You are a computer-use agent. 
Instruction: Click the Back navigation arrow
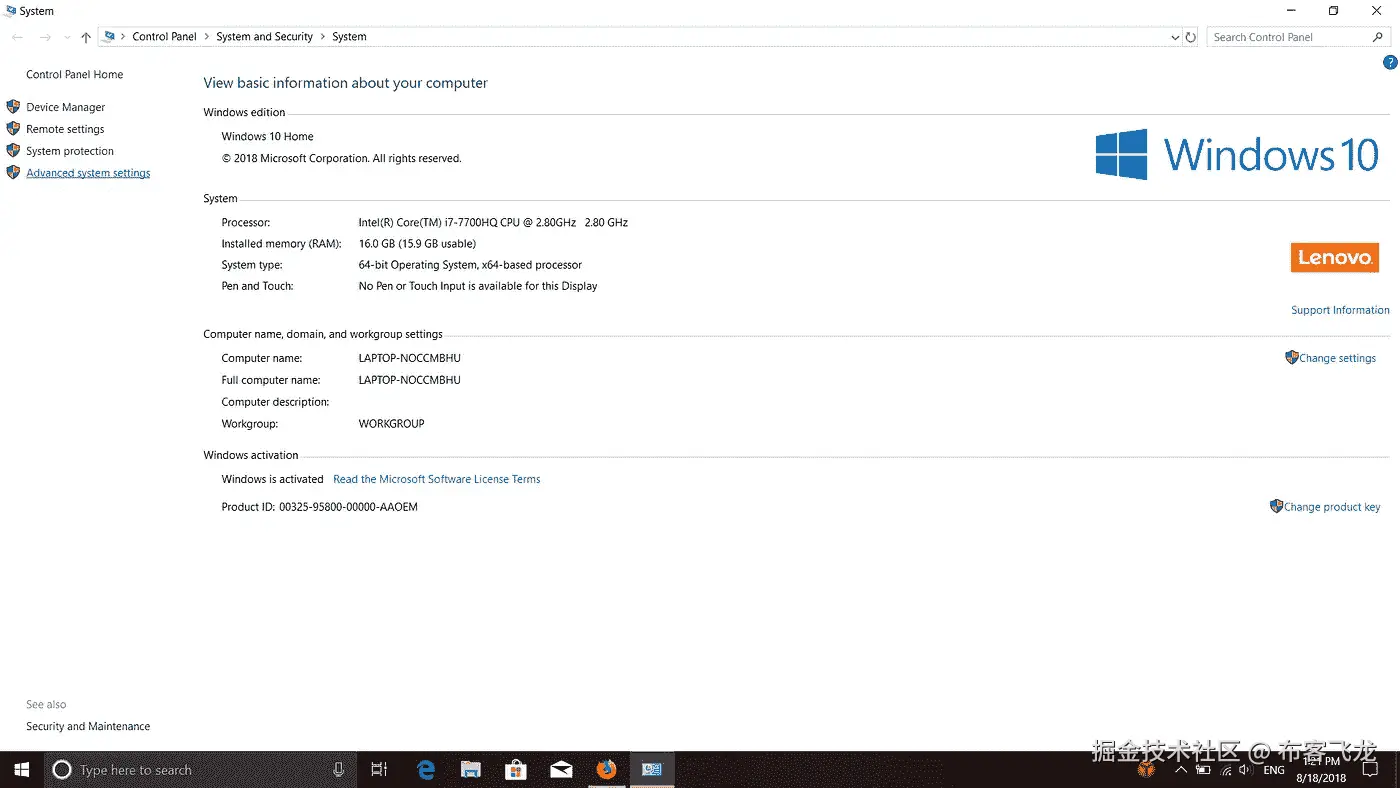click(x=17, y=37)
